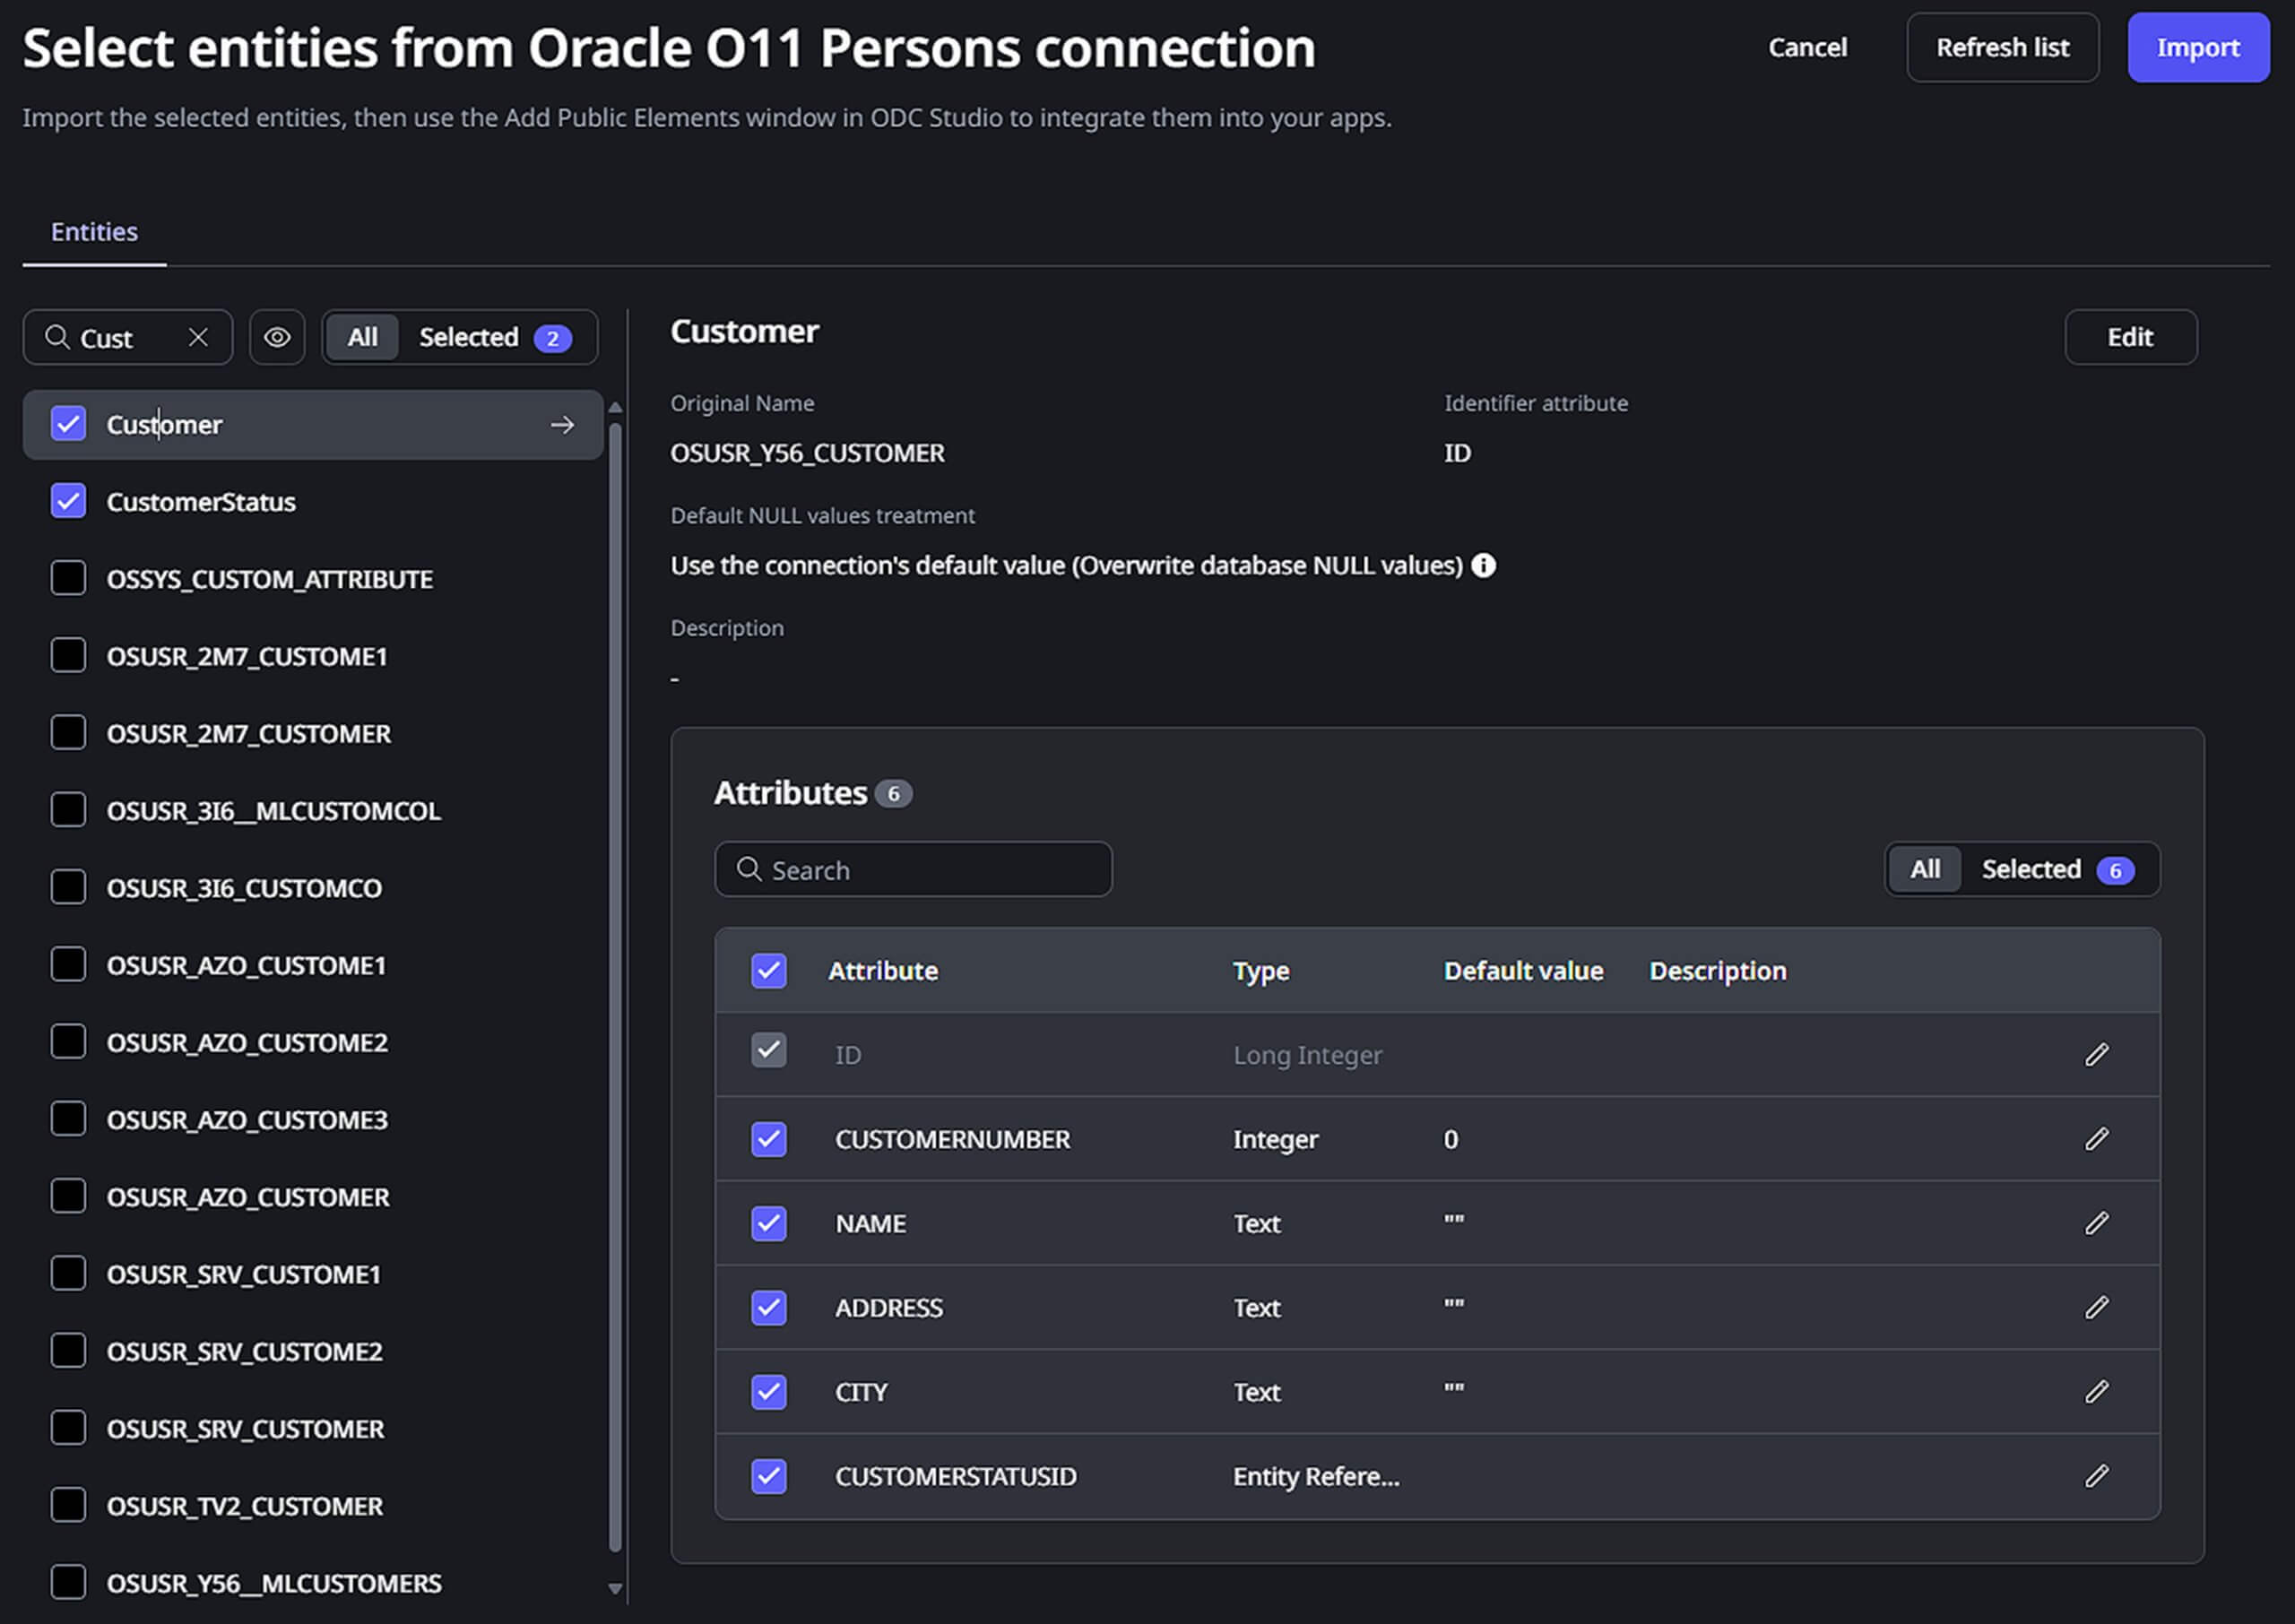This screenshot has width=2295, height=1624.
Task: Focus the entity search field containing Cust
Action: 127,338
